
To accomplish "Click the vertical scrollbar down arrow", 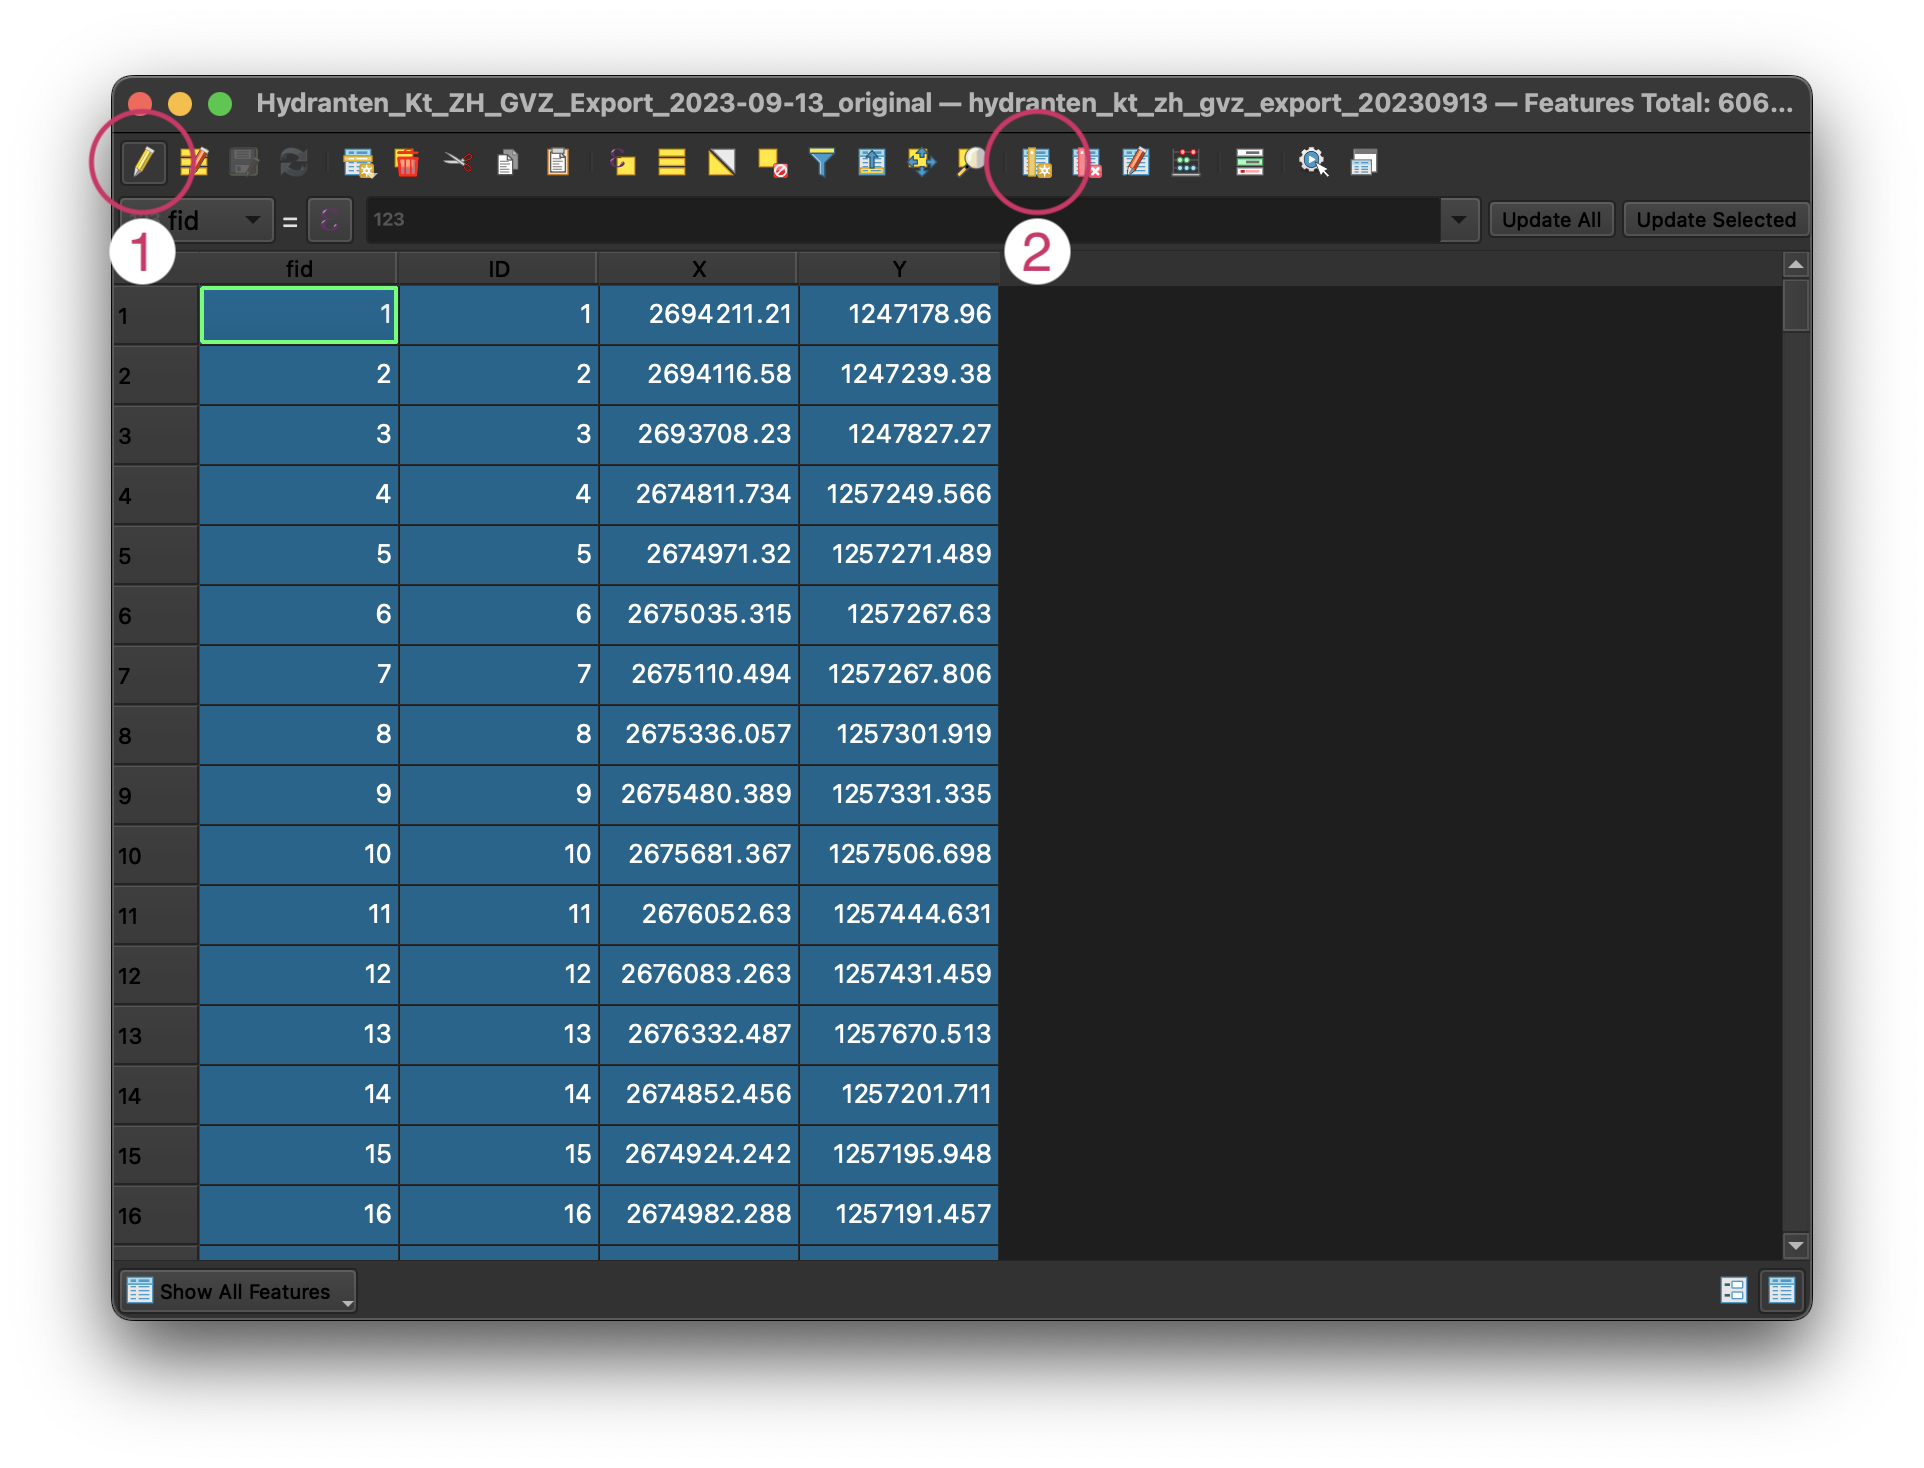I will pyautogui.click(x=1796, y=1246).
